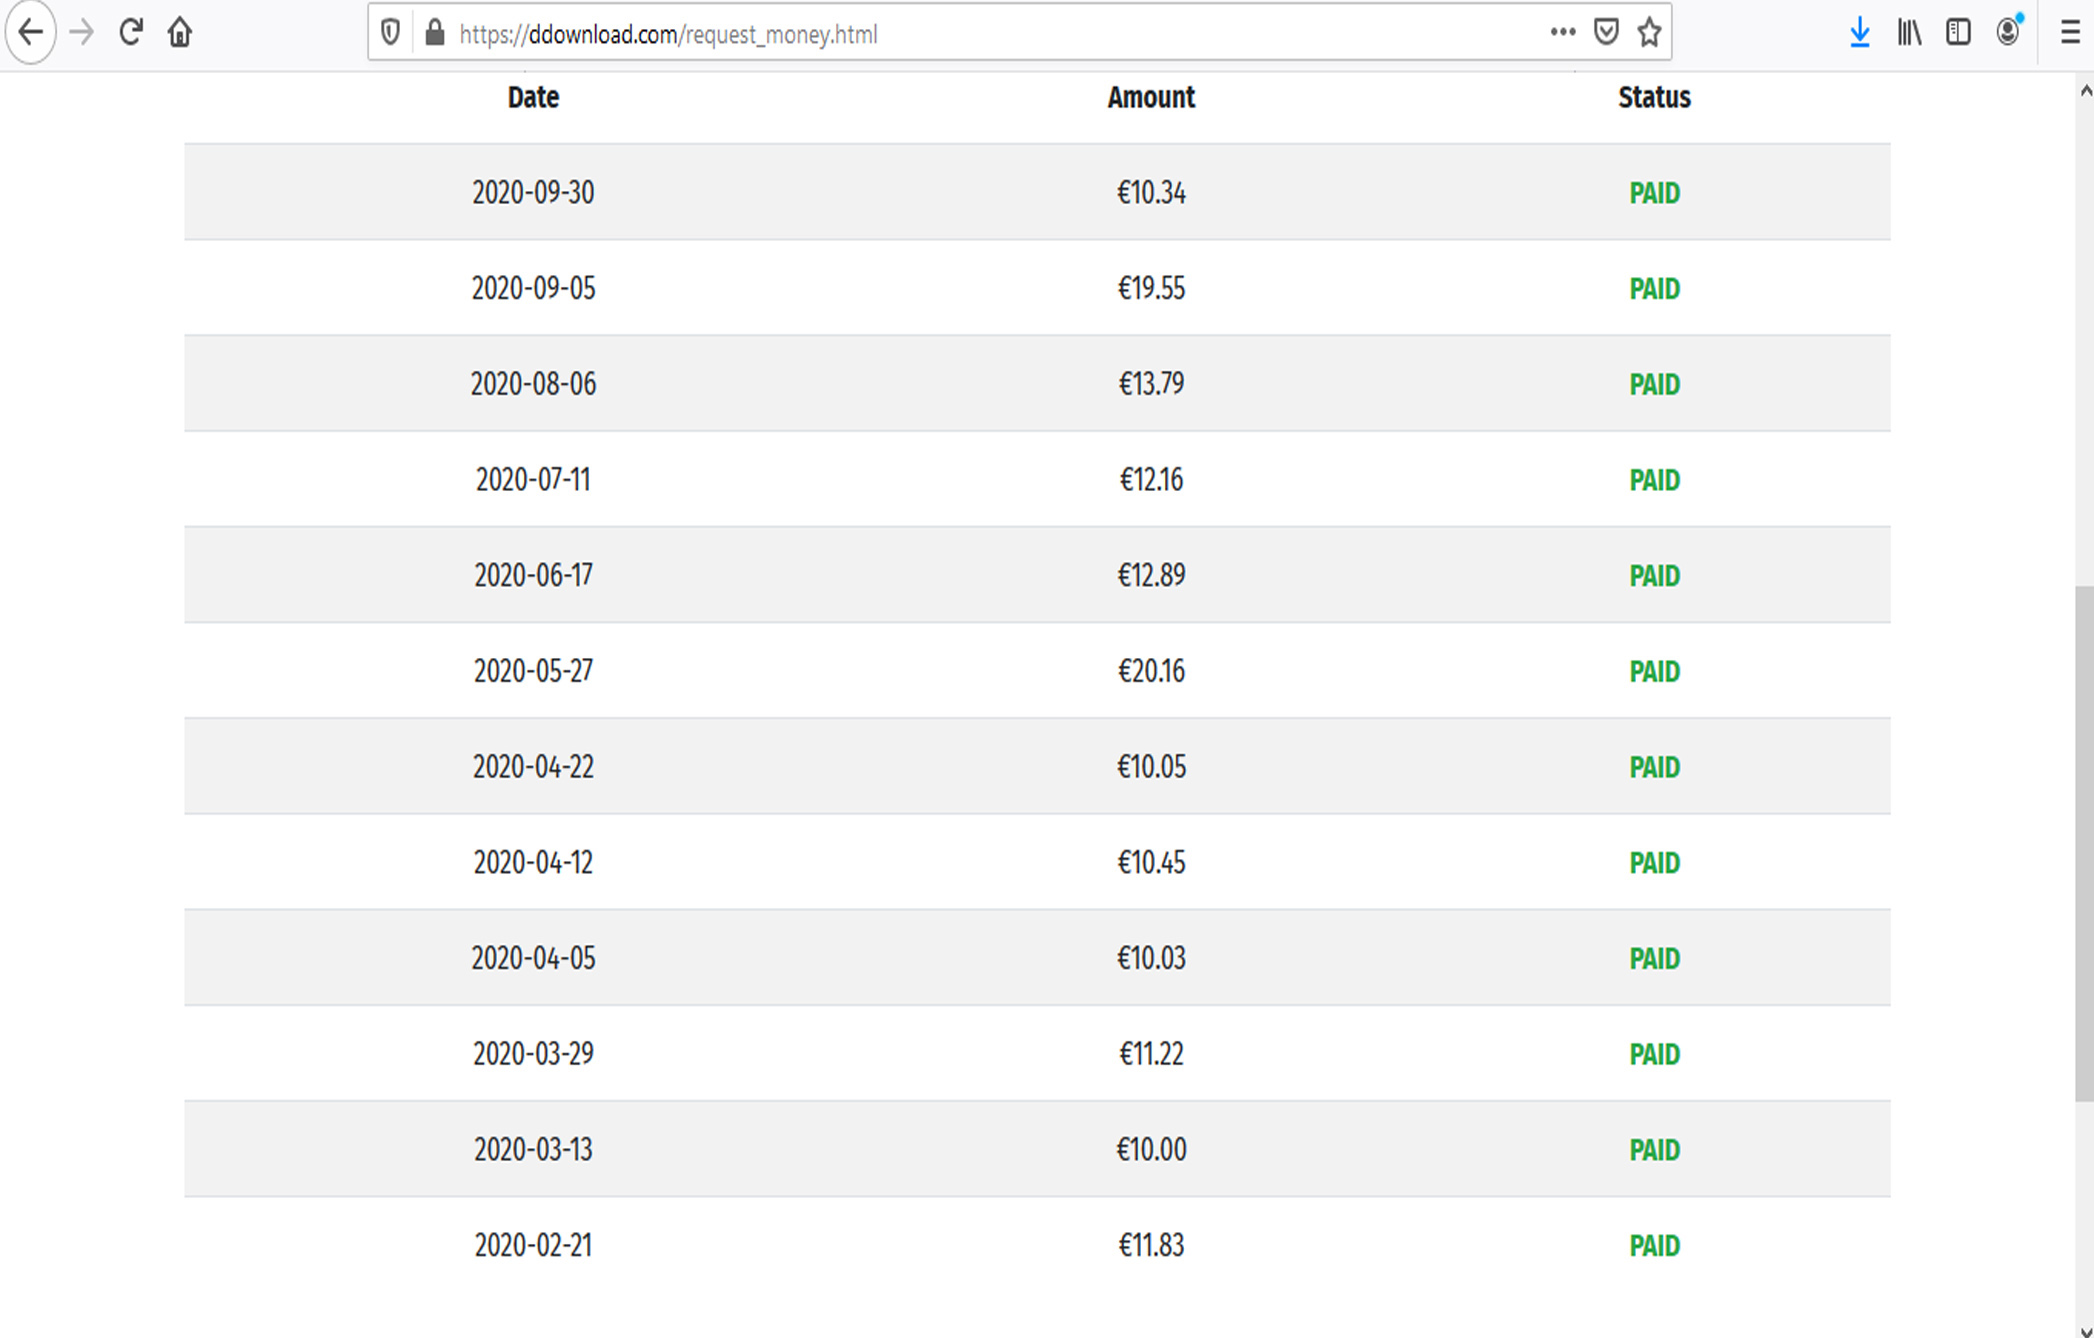View site security padlock info
This screenshot has height=1338, width=2094.
pyautogui.click(x=435, y=33)
